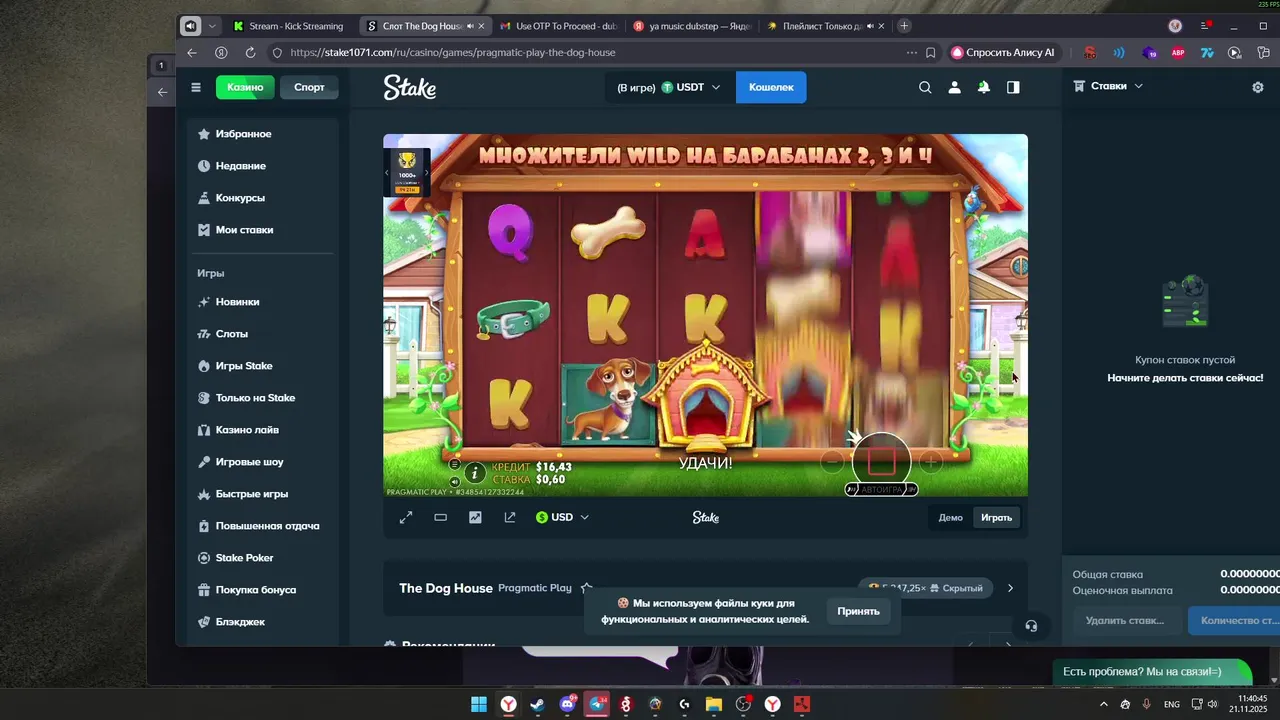Switch to ya music dubstep tab
Viewport: 1280px width, 720px height.
click(x=691, y=26)
